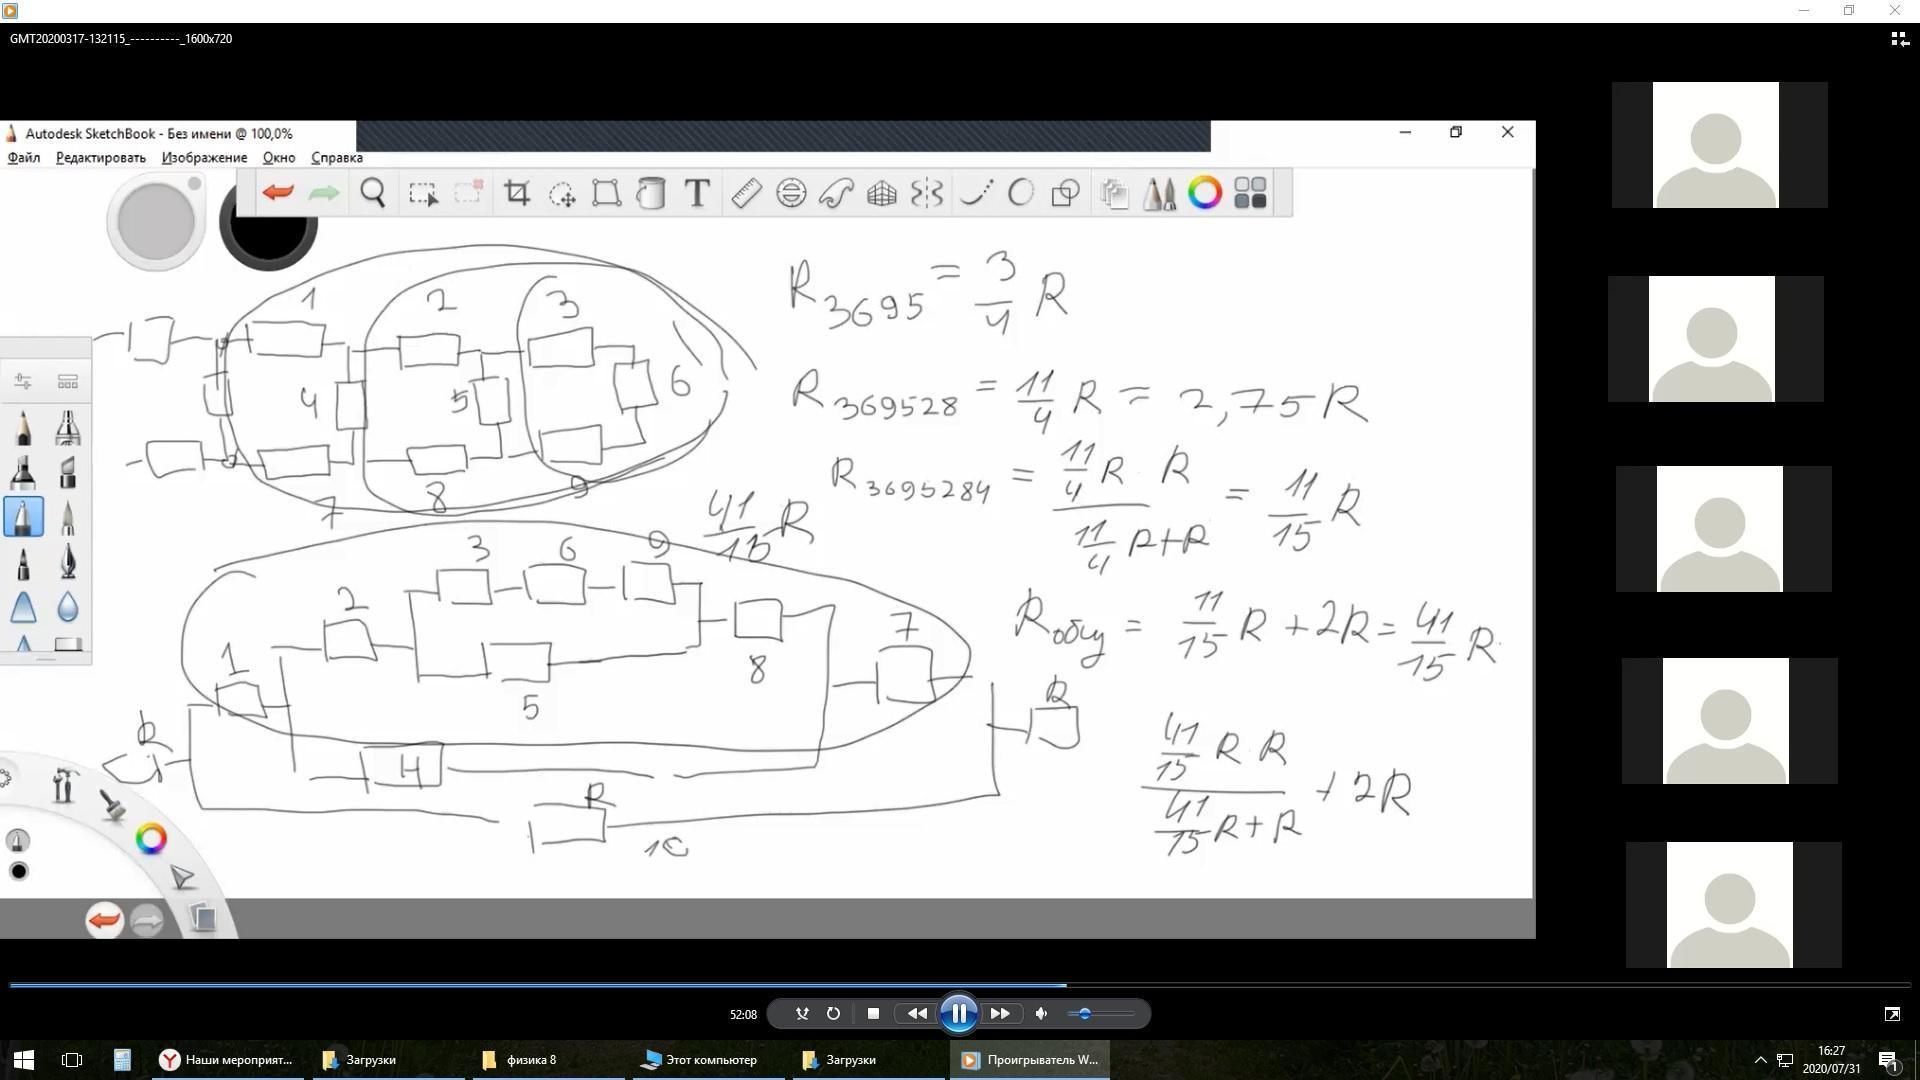Toggle the Symmetry tool
Image resolution: width=1920 pixels, height=1080 pixels.
(927, 192)
